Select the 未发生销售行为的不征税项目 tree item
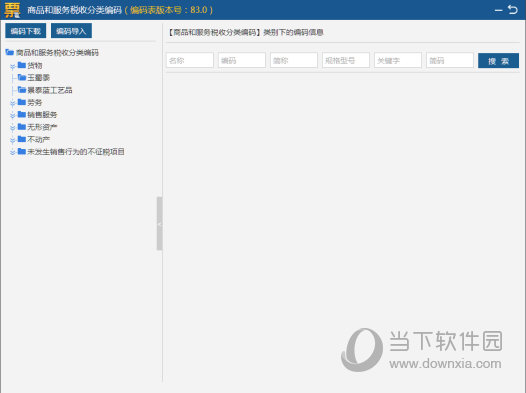The width and height of the screenshot is (526, 393). [76, 152]
